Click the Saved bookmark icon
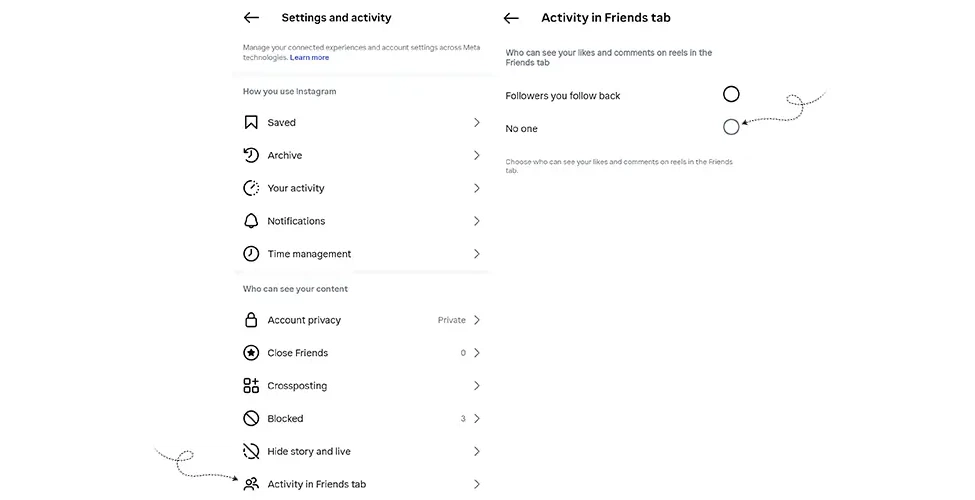 pos(251,123)
